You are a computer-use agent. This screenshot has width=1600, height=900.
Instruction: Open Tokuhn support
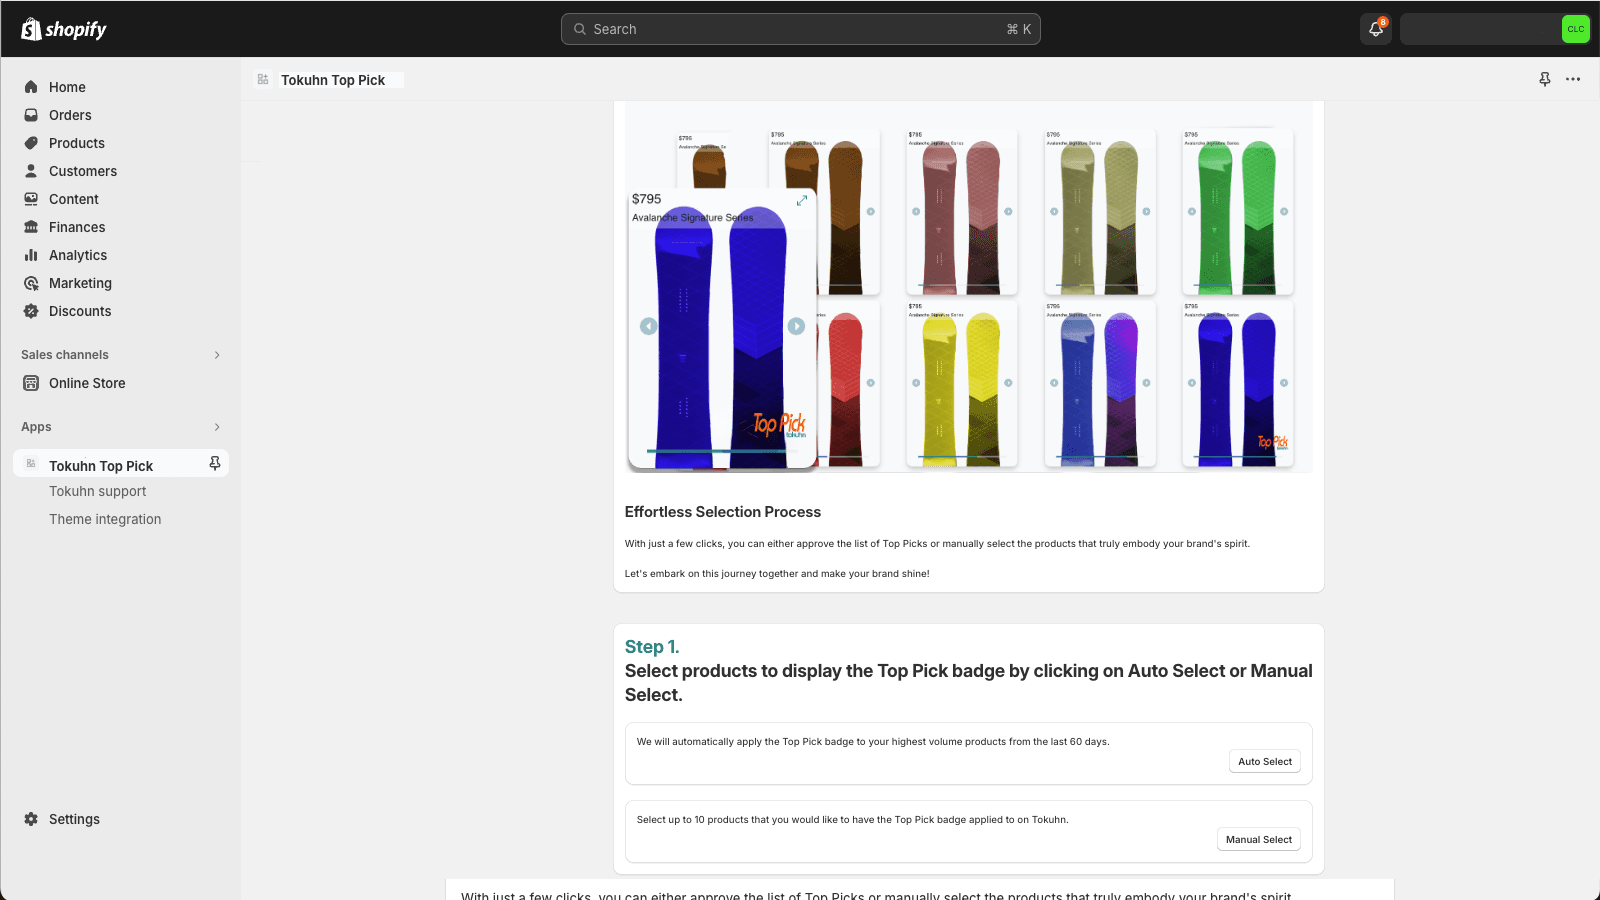coord(97,491)
